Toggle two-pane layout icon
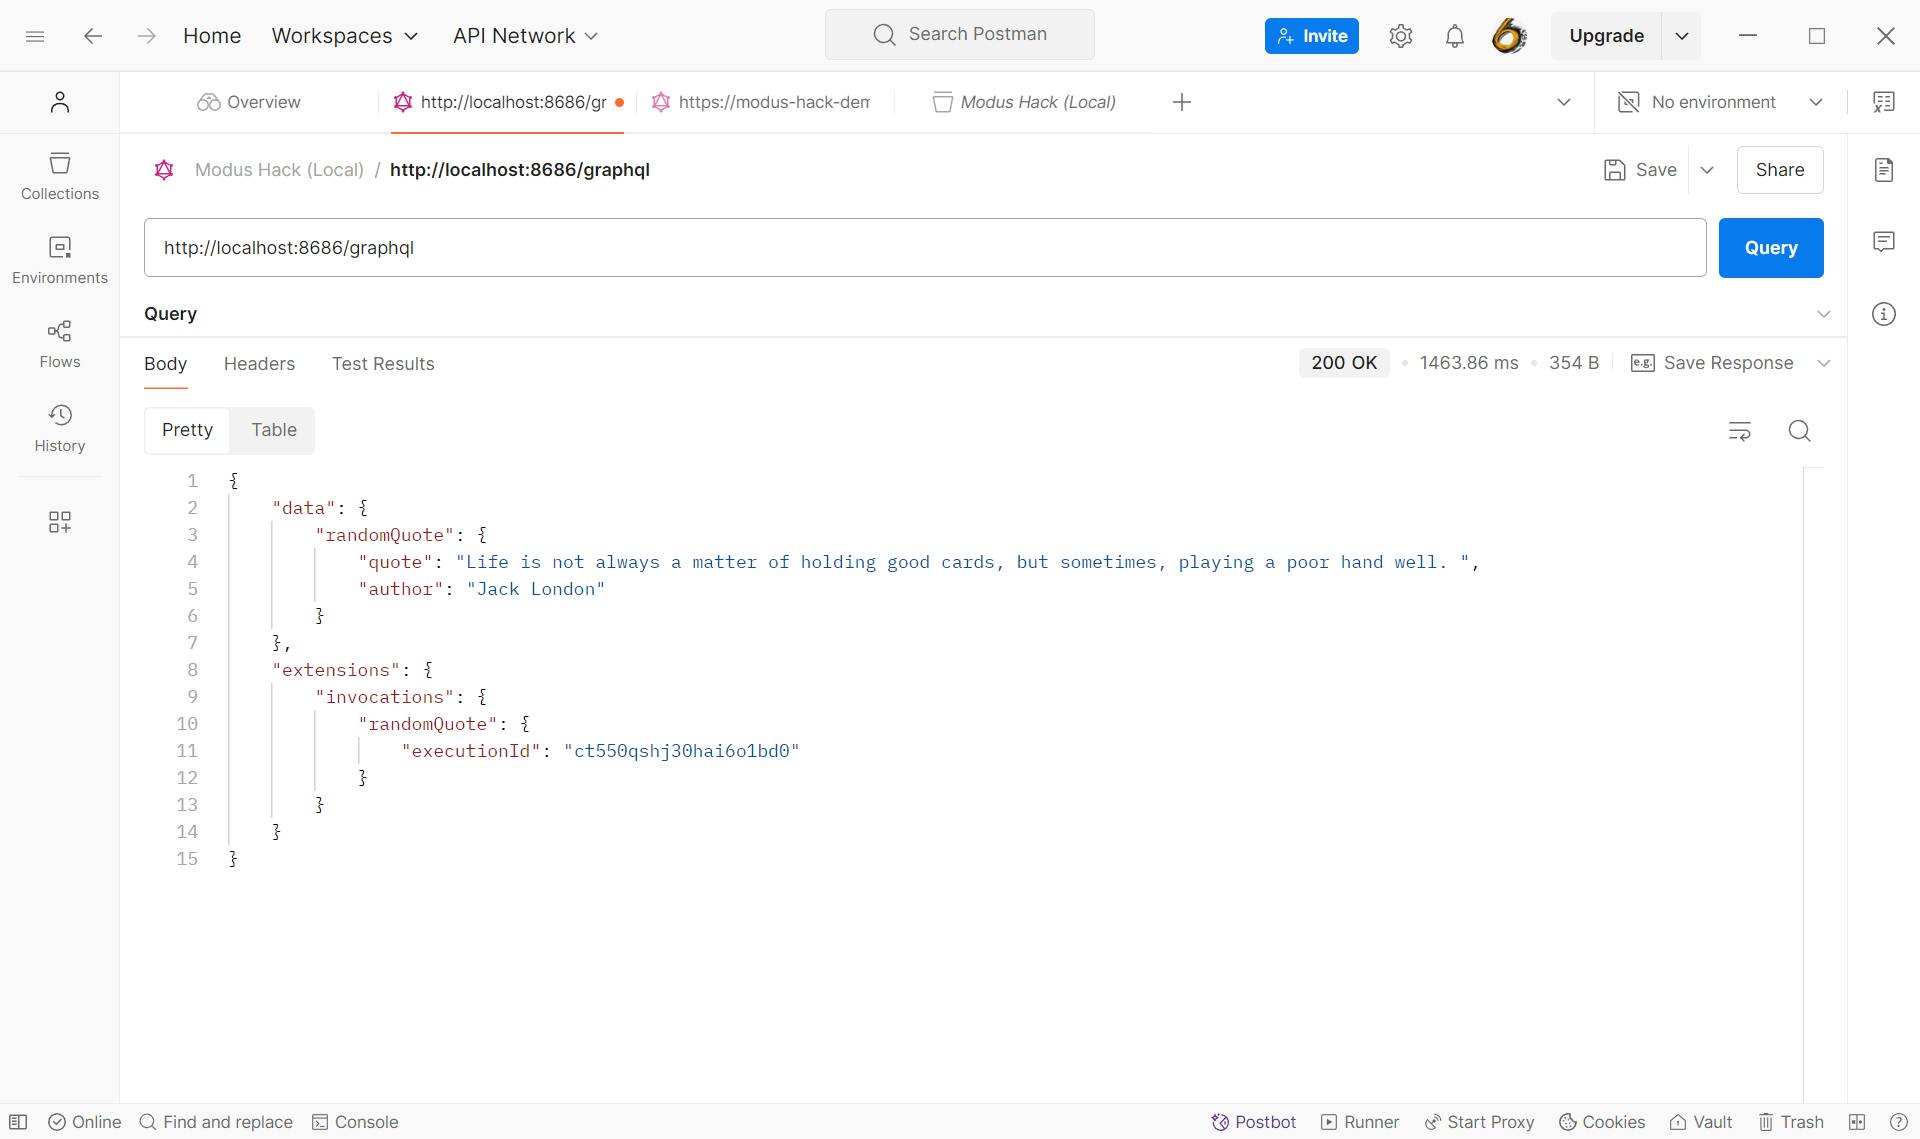 coord(1857,1122)
